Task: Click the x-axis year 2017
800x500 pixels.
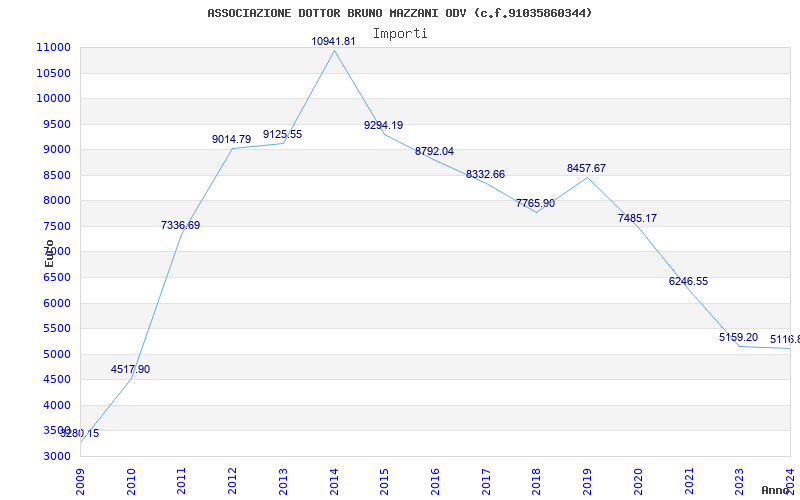Action: 486,482
